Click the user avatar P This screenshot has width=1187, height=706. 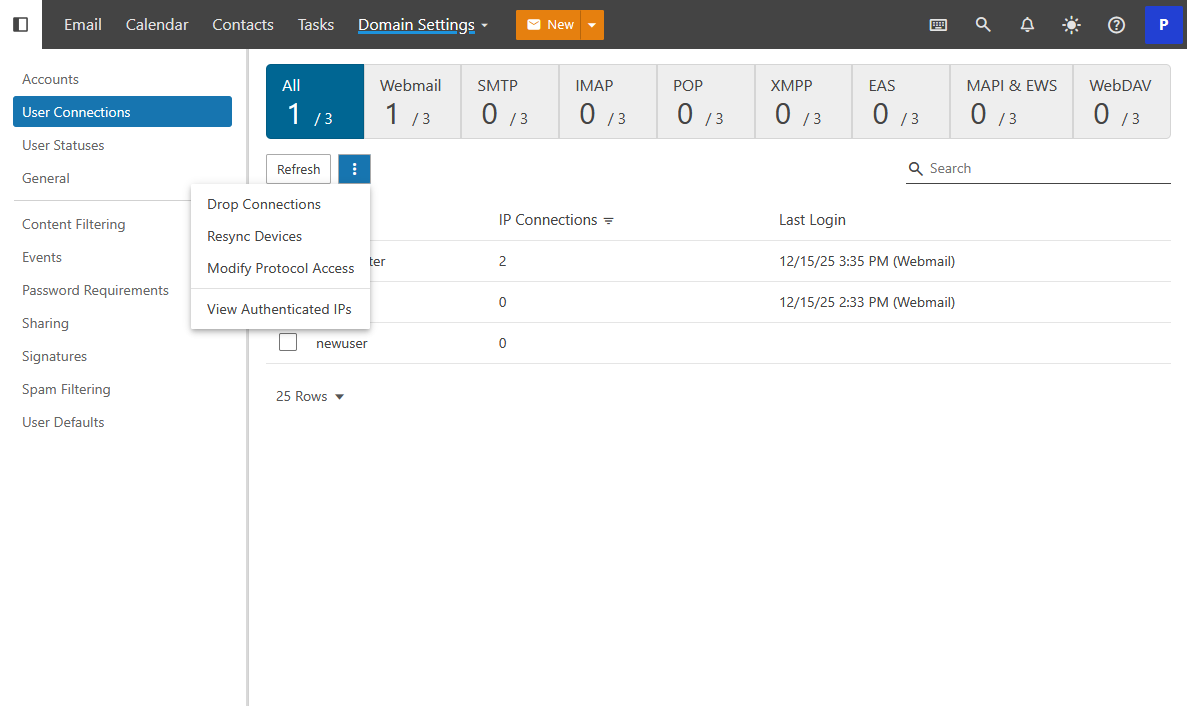tap(1163, 25)
